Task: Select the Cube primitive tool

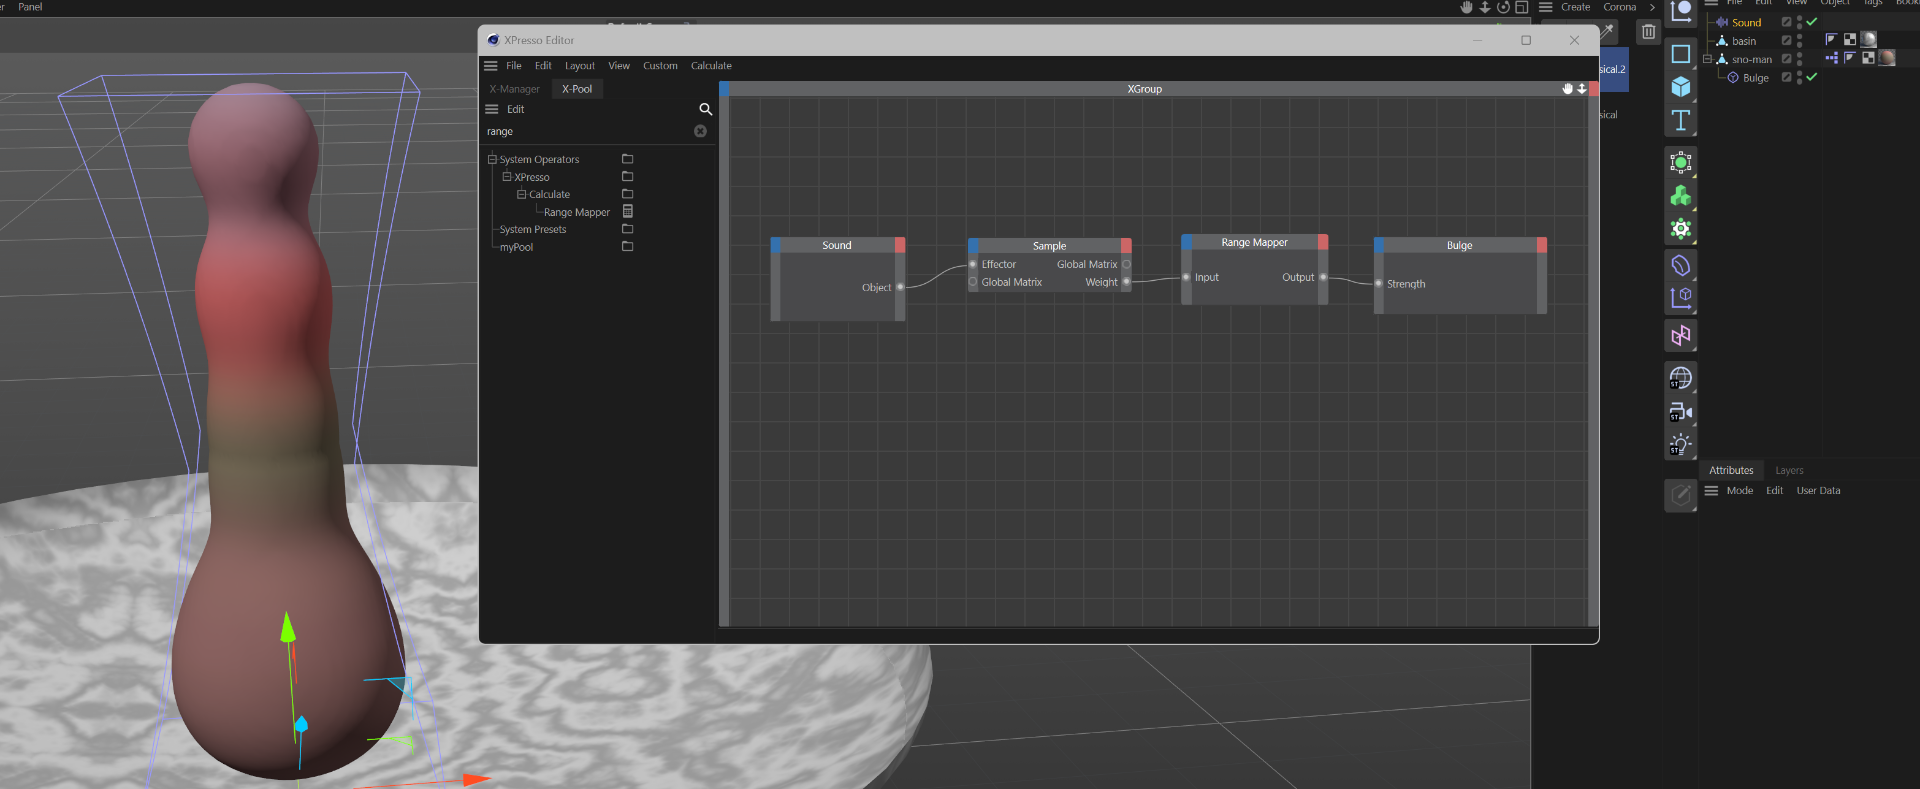Action: point(1681,87)
